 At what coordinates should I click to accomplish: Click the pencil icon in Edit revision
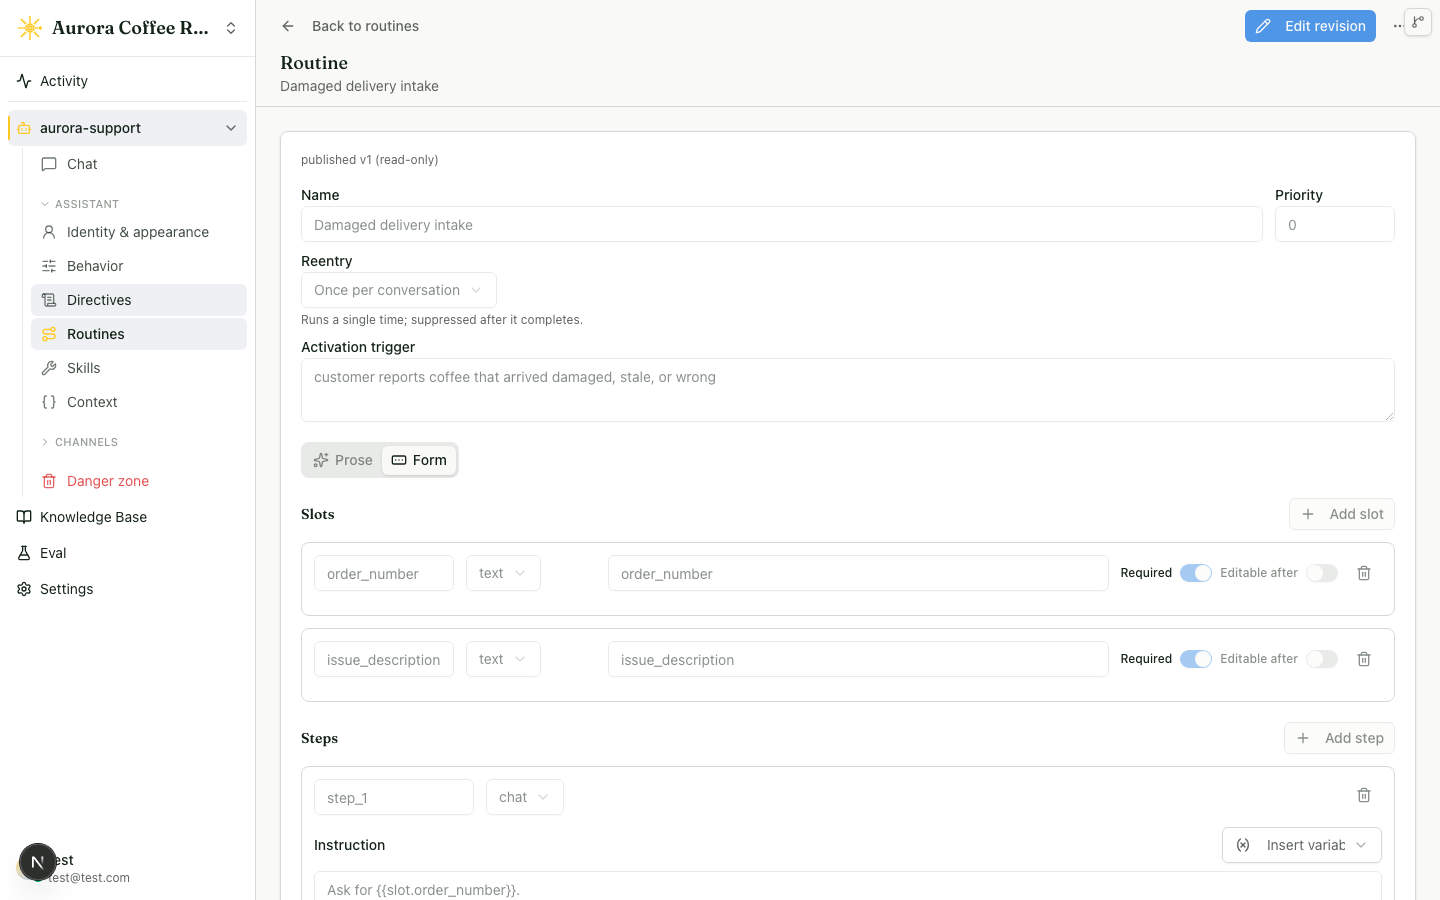click(x=1264, y=26)
